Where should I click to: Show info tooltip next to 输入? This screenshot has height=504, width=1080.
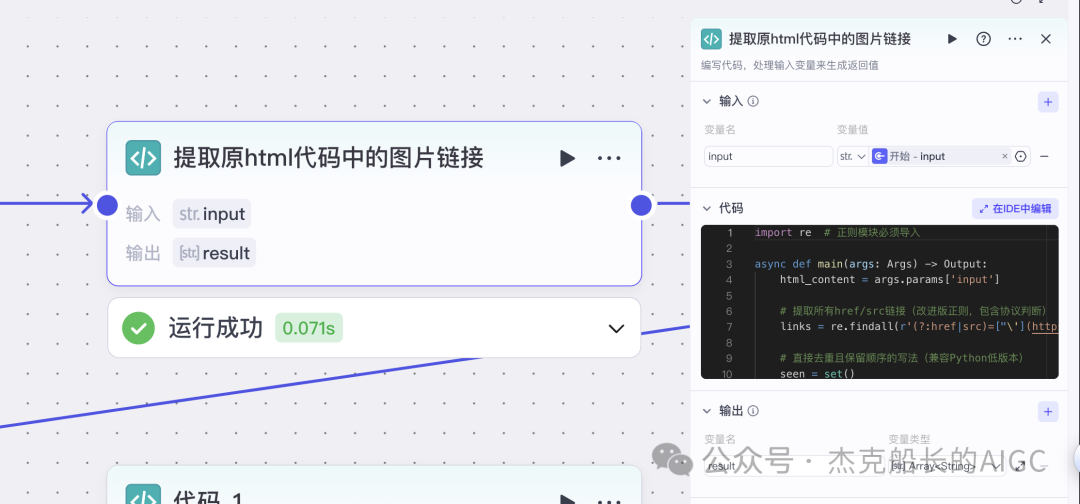754,101
